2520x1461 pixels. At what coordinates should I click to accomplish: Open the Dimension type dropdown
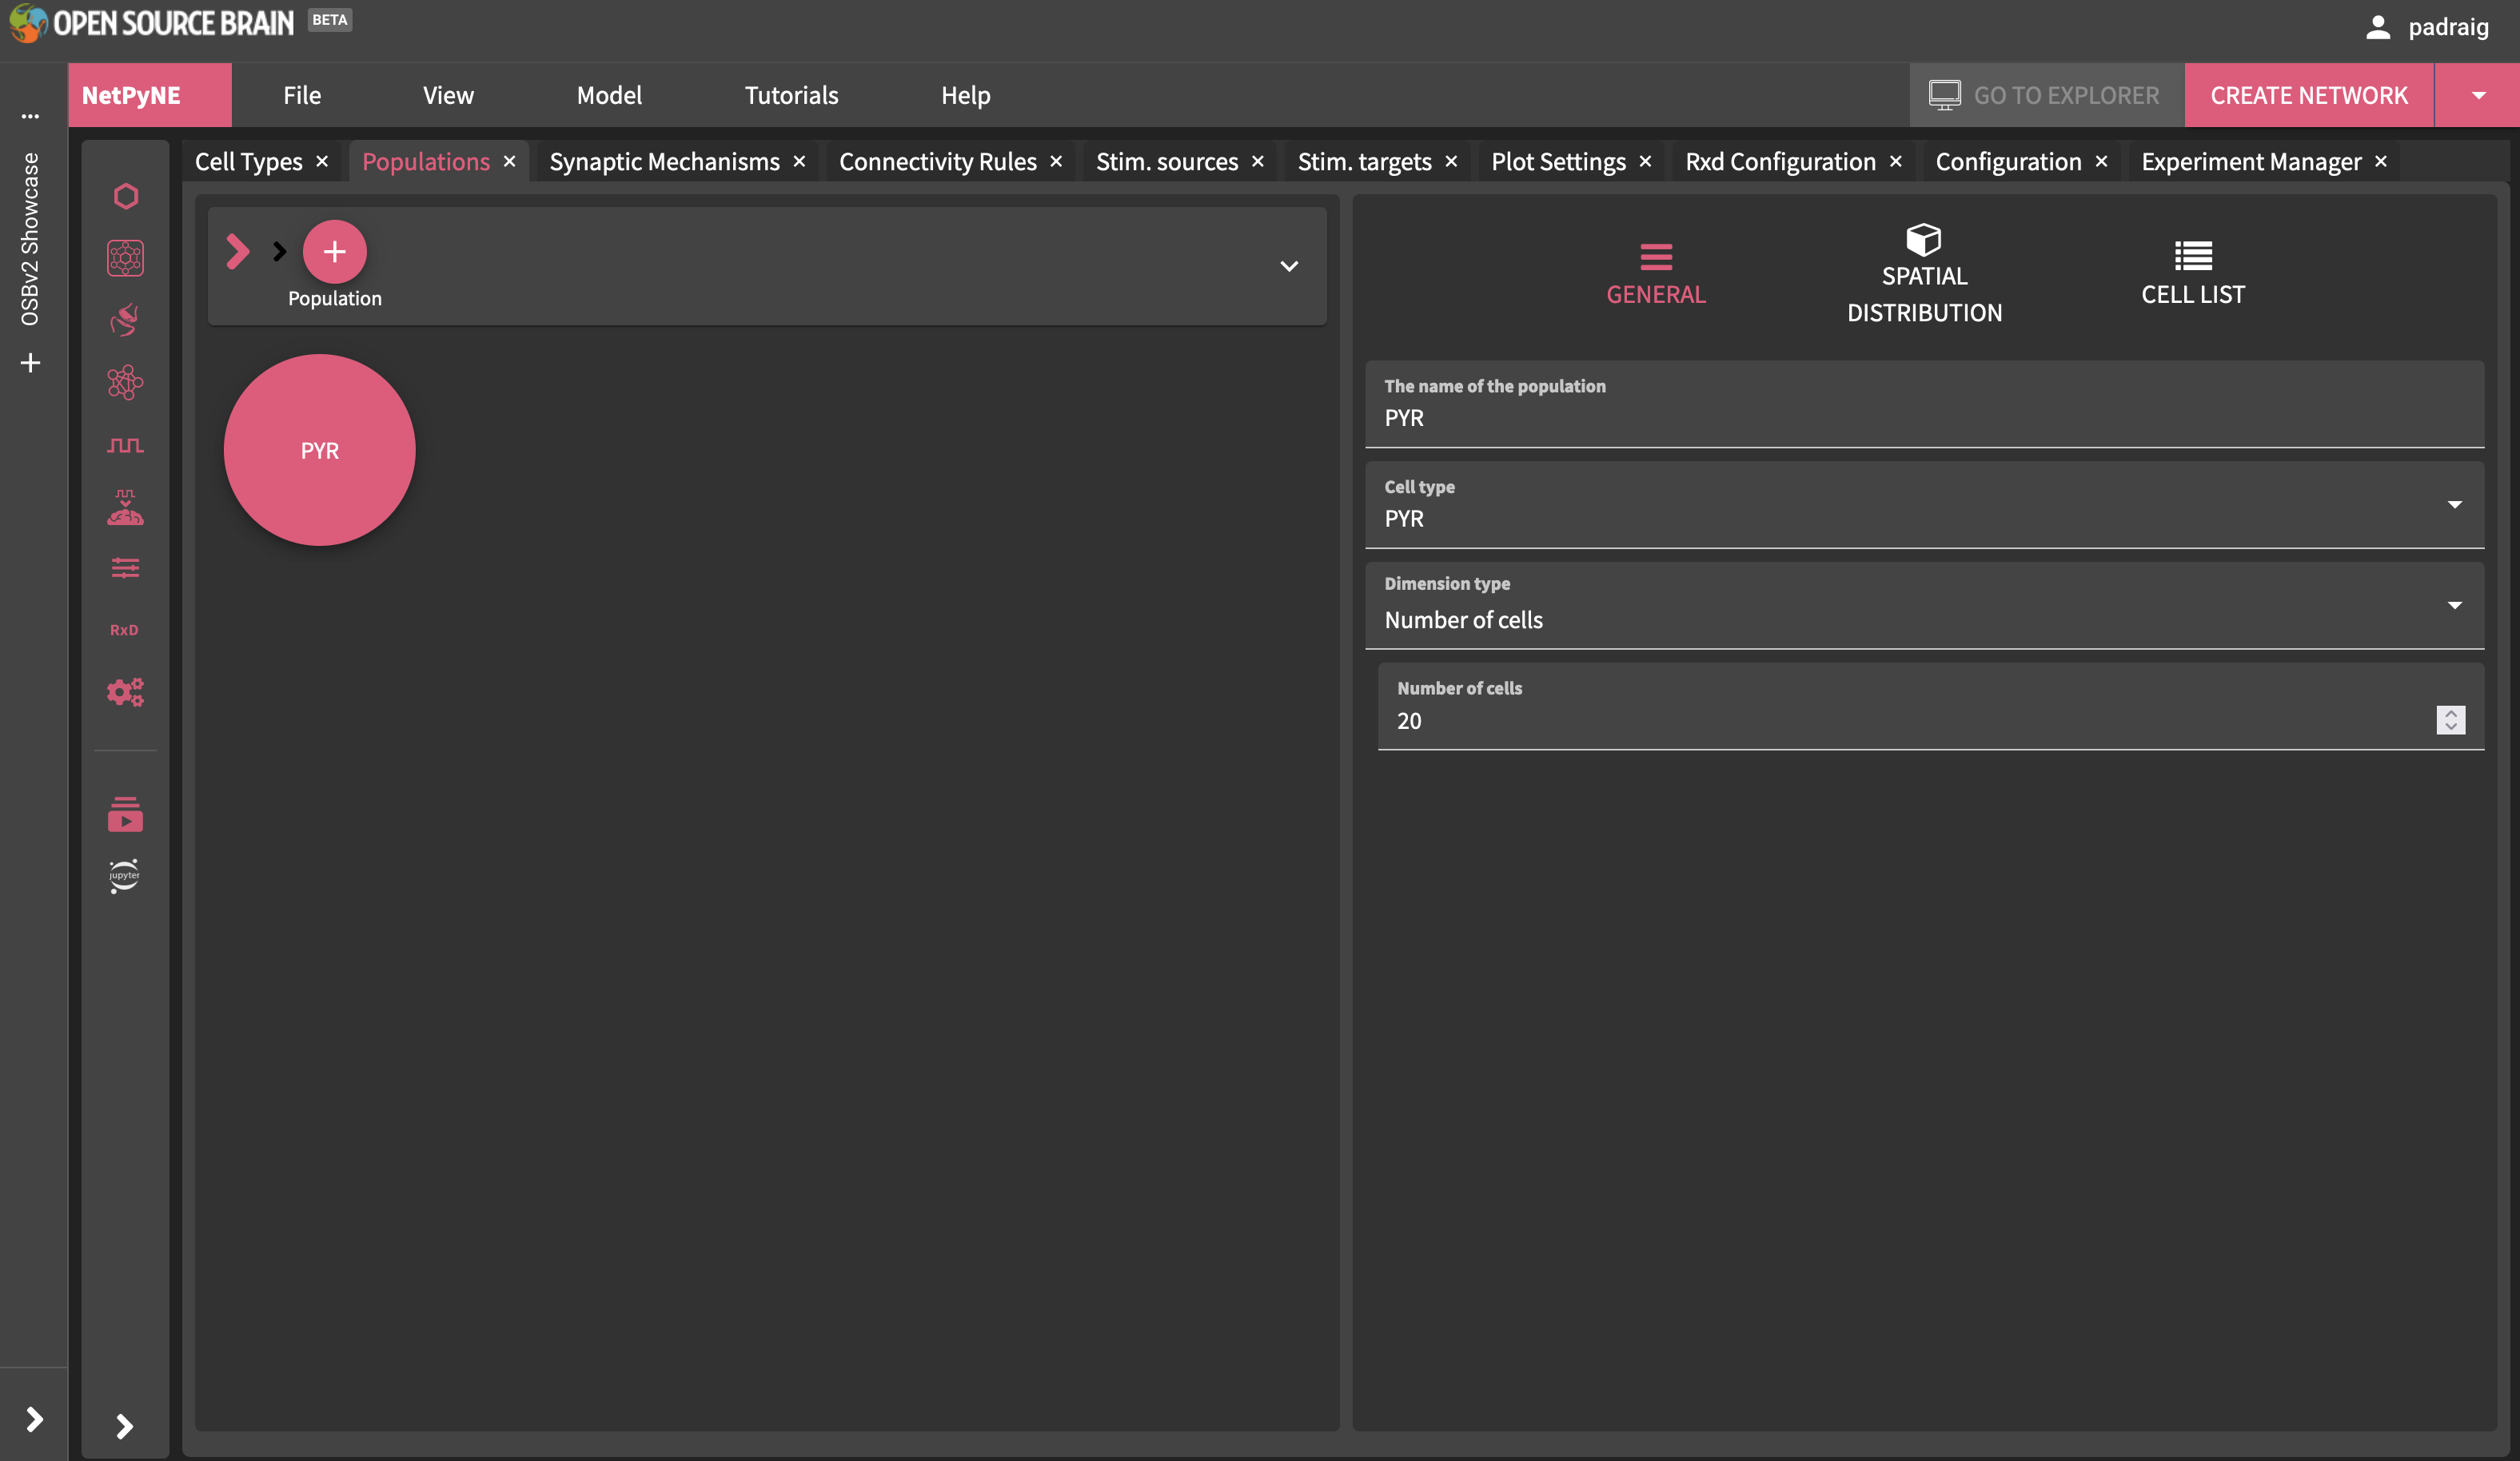click(1924, 605)
